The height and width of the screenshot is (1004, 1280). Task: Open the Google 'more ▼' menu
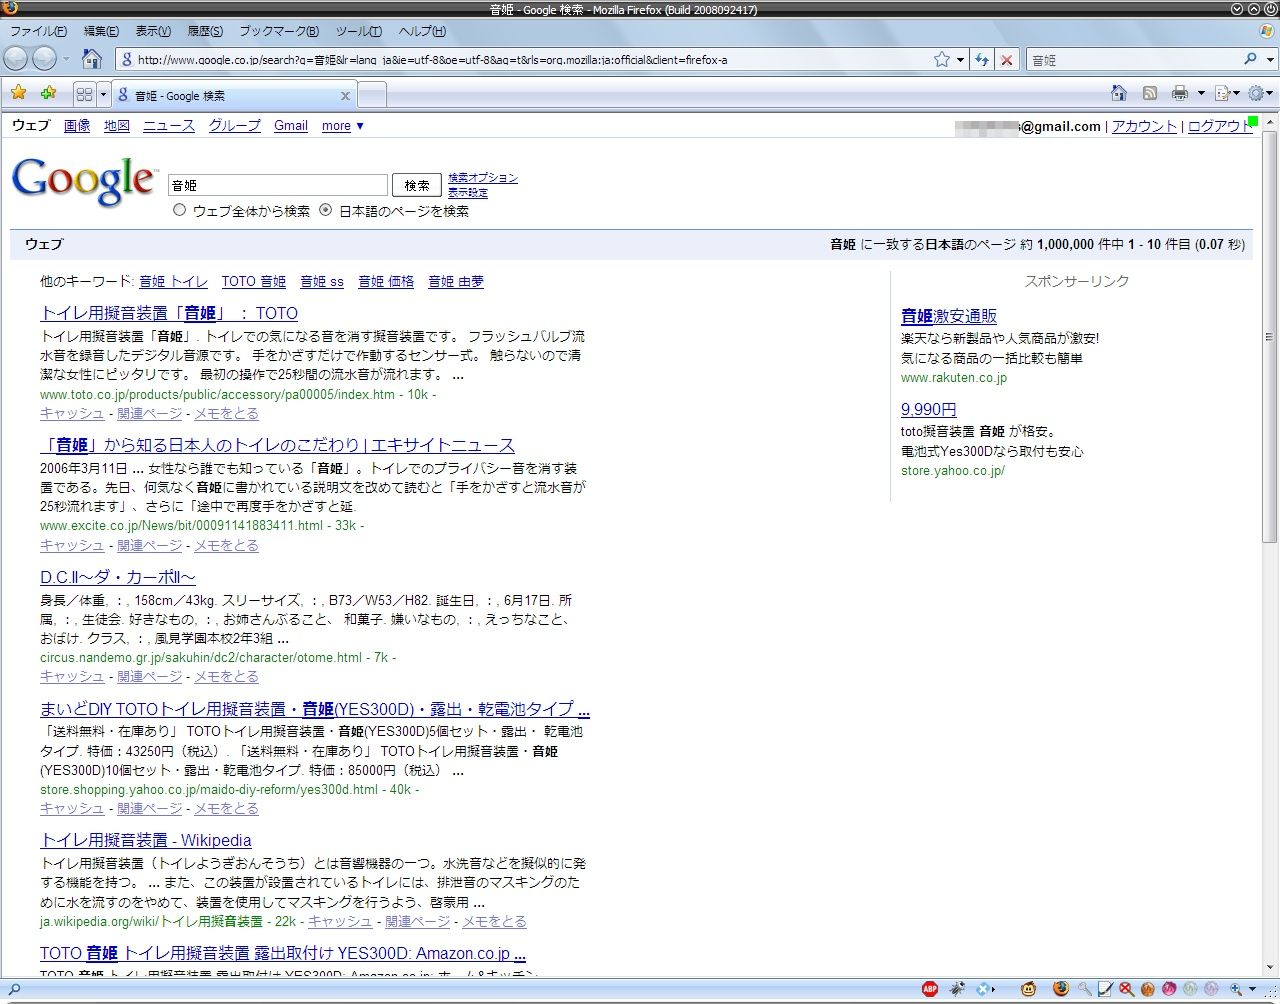coord(343,126)
